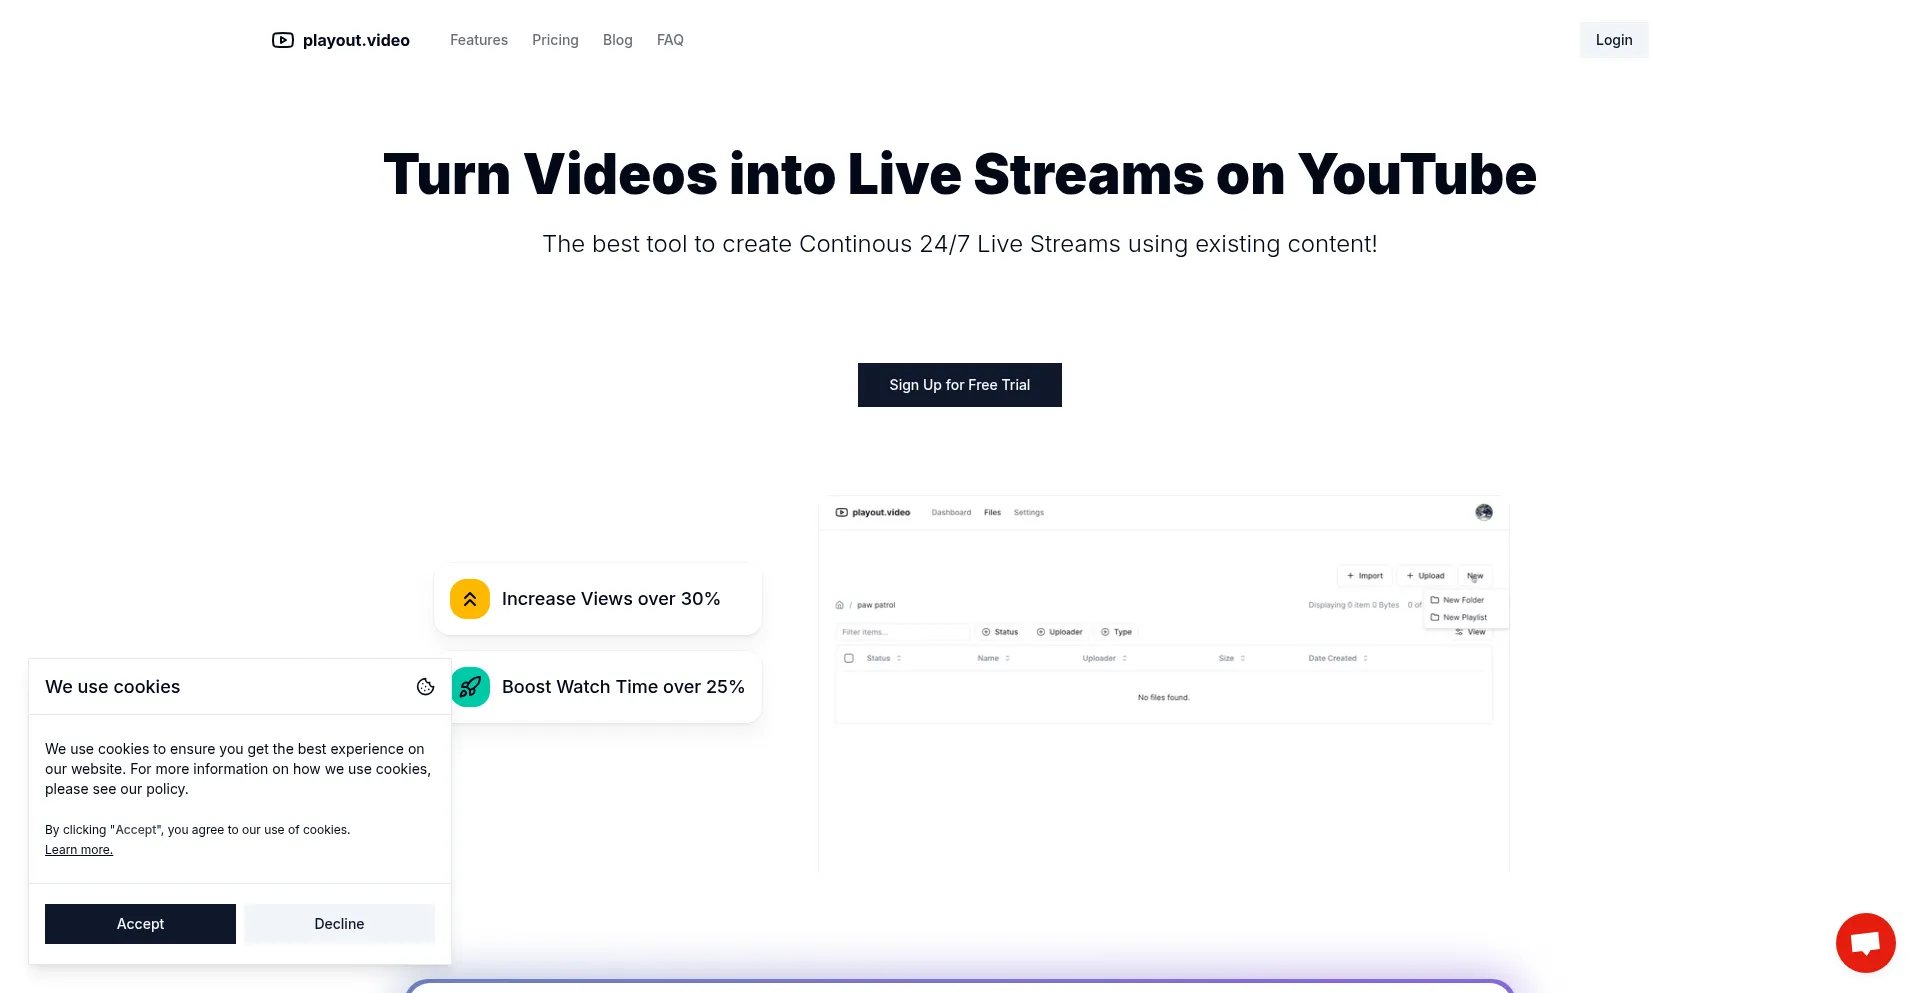
Task: Click the green rocket Boost Watch Time icon
Action: [x=470, y=687]
